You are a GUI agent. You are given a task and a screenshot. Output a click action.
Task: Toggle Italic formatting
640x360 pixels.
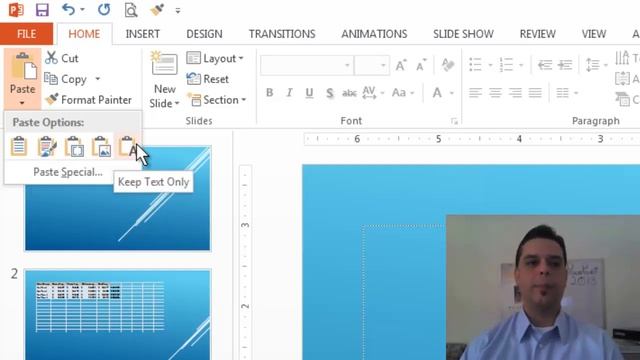(x=289, y=93)
